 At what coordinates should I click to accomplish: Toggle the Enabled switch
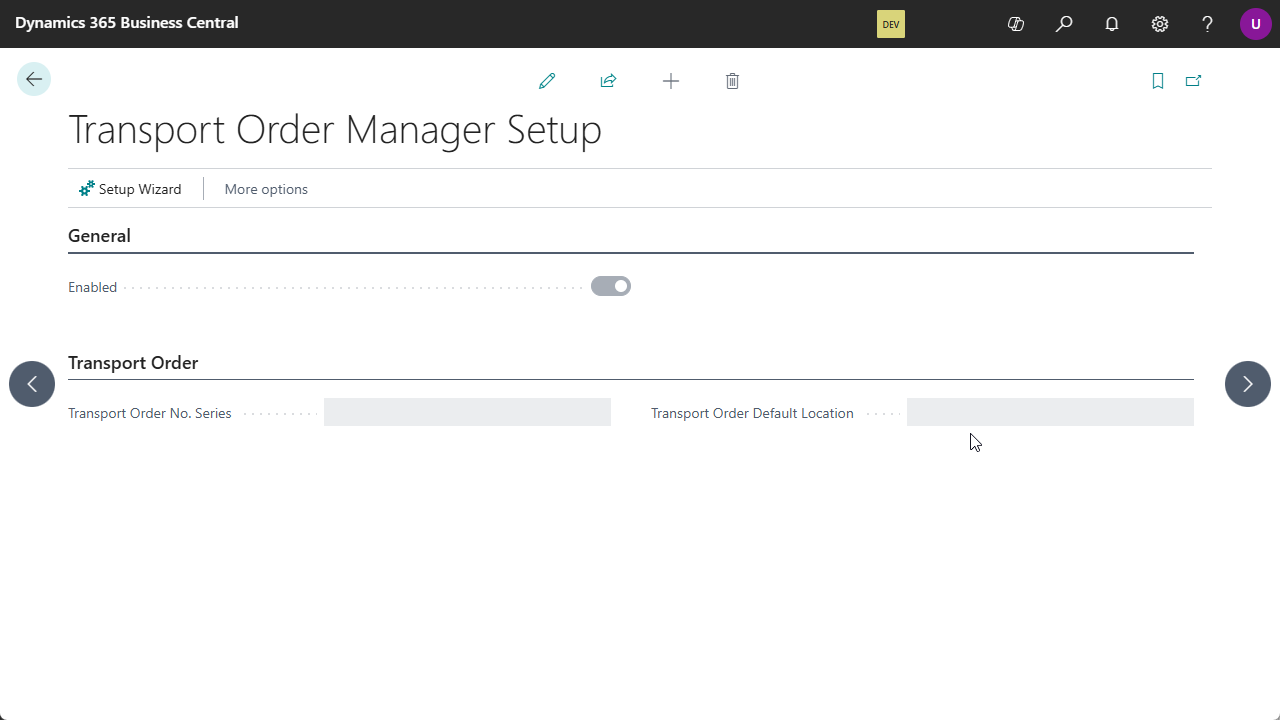611,286
